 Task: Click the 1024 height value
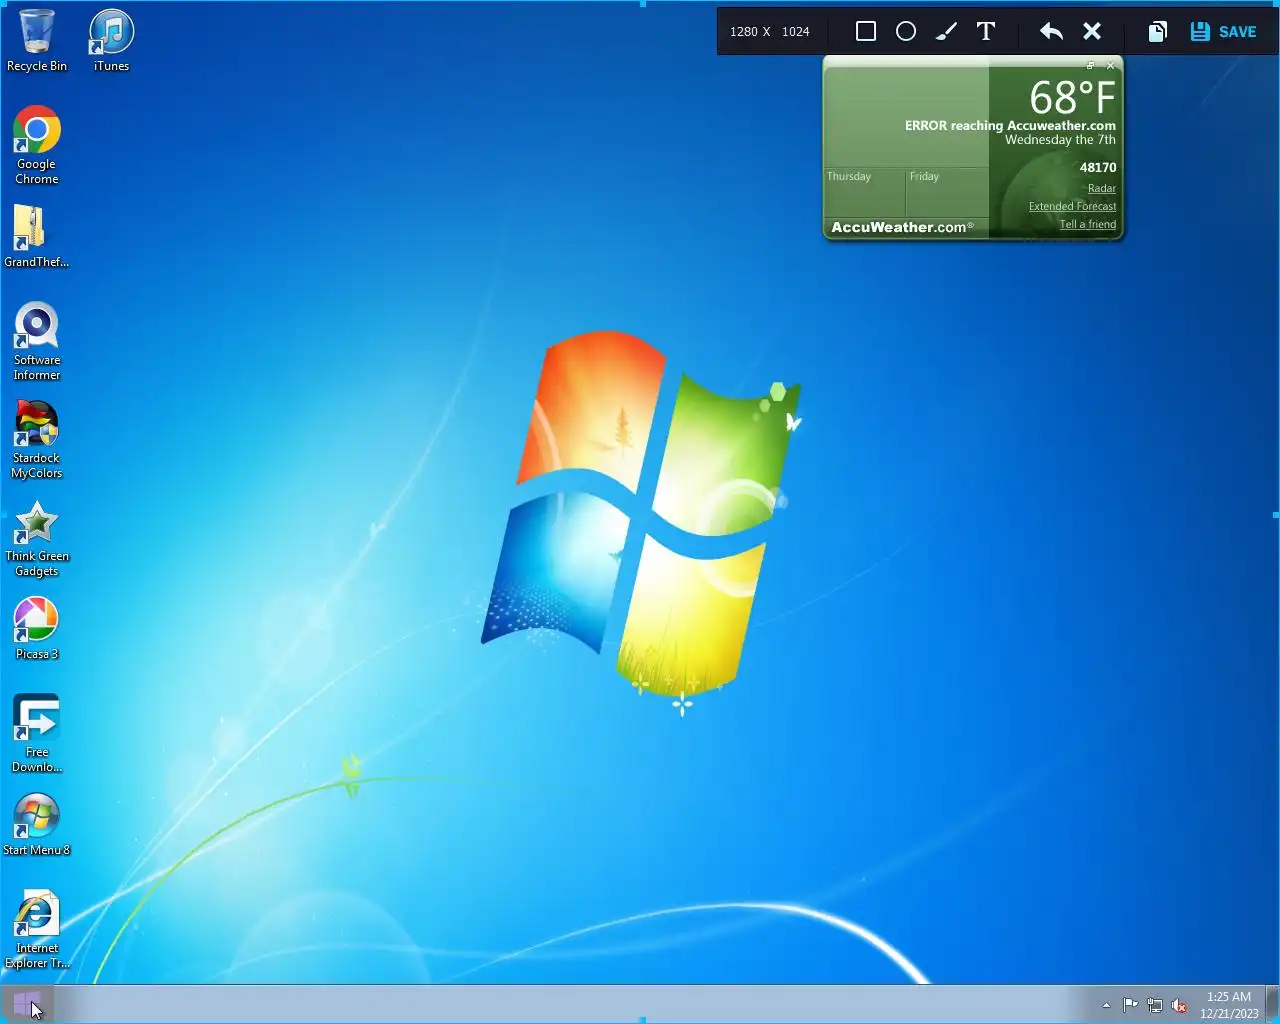click(x=796, y=32)
